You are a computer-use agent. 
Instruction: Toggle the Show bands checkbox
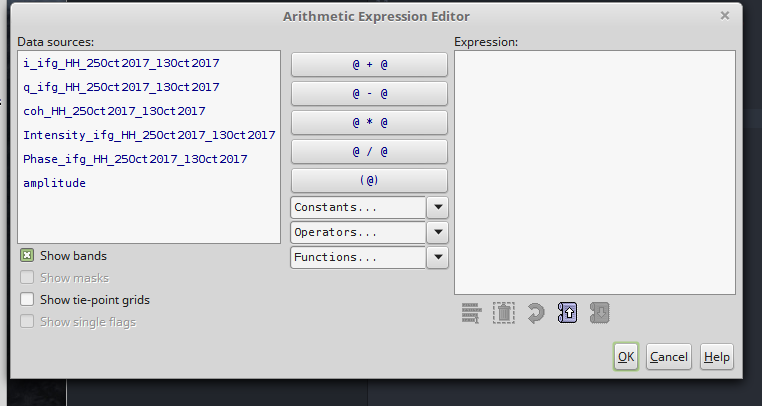[27, 256]
